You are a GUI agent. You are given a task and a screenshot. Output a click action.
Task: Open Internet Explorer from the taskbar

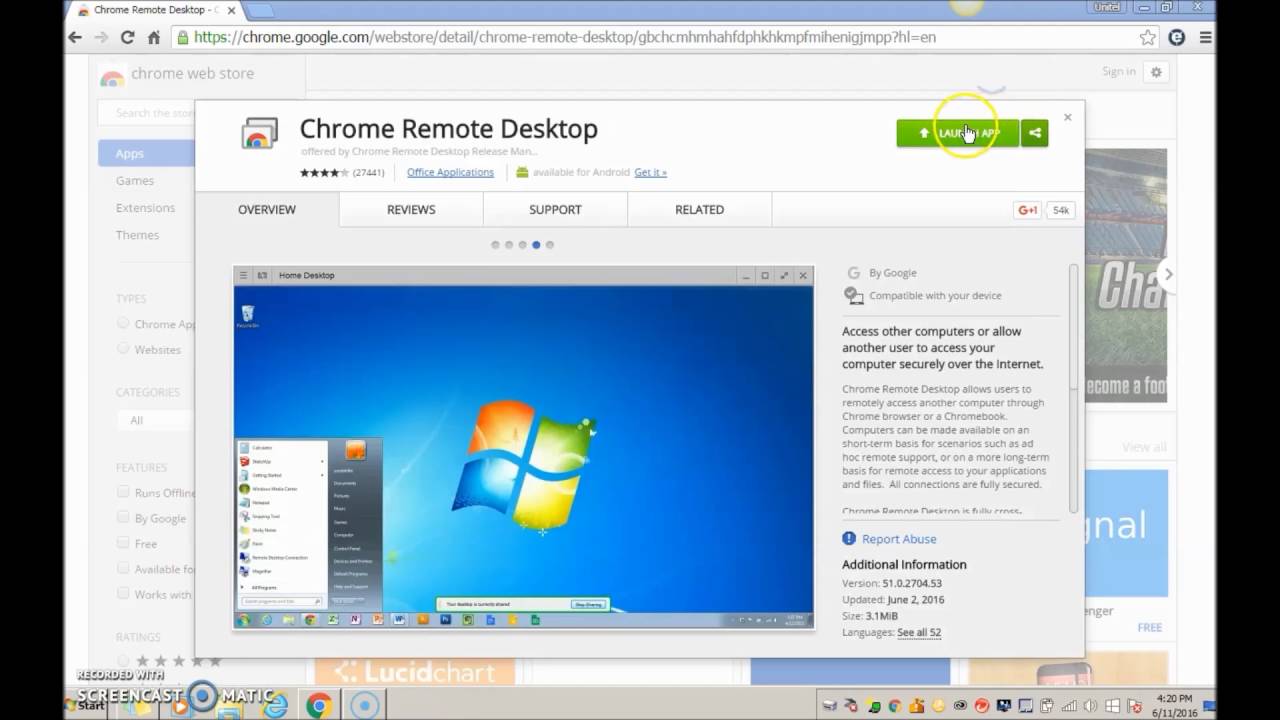(273, 706)
